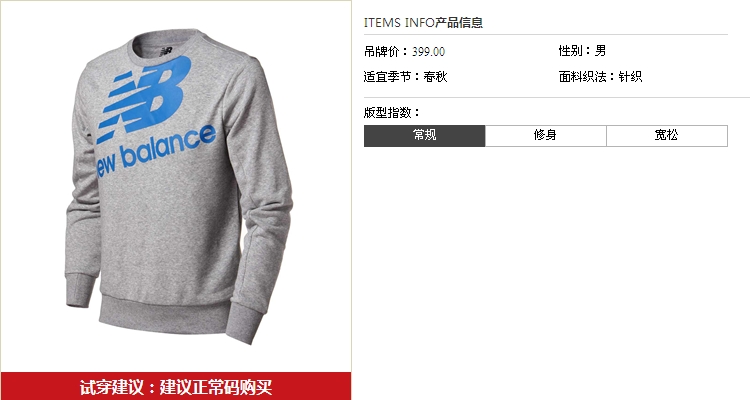Viewport: 750px width, 400px height.
Task: Click the 性别：男 label
Action: click(x=582, y=51)
